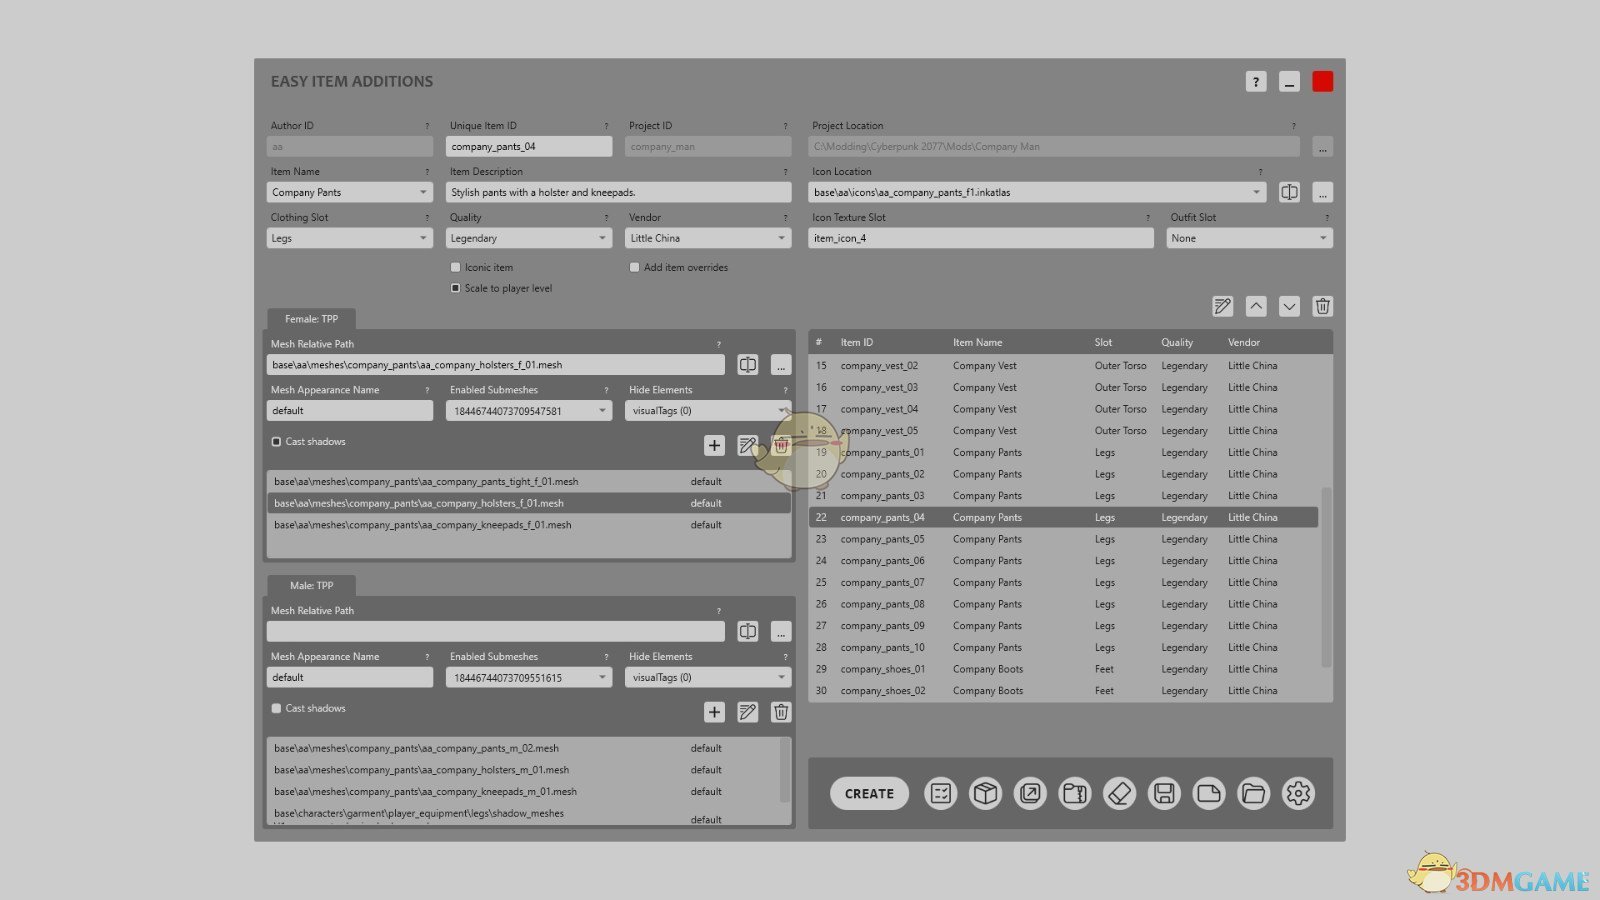Viewport: 1600px width, 900px height.
Task: Click the item table vertical scrollbar
Action: (x=1327, y=577)
